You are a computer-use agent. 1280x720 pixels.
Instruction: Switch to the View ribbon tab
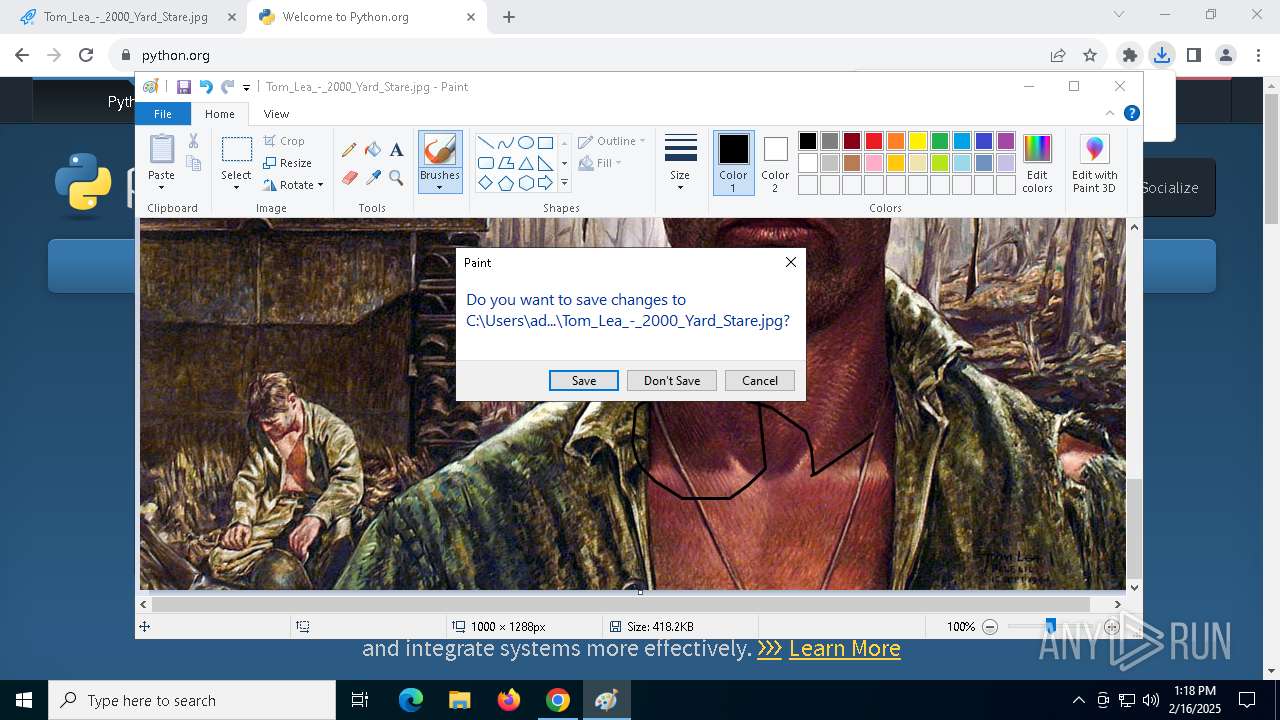(x=276, y=114)
